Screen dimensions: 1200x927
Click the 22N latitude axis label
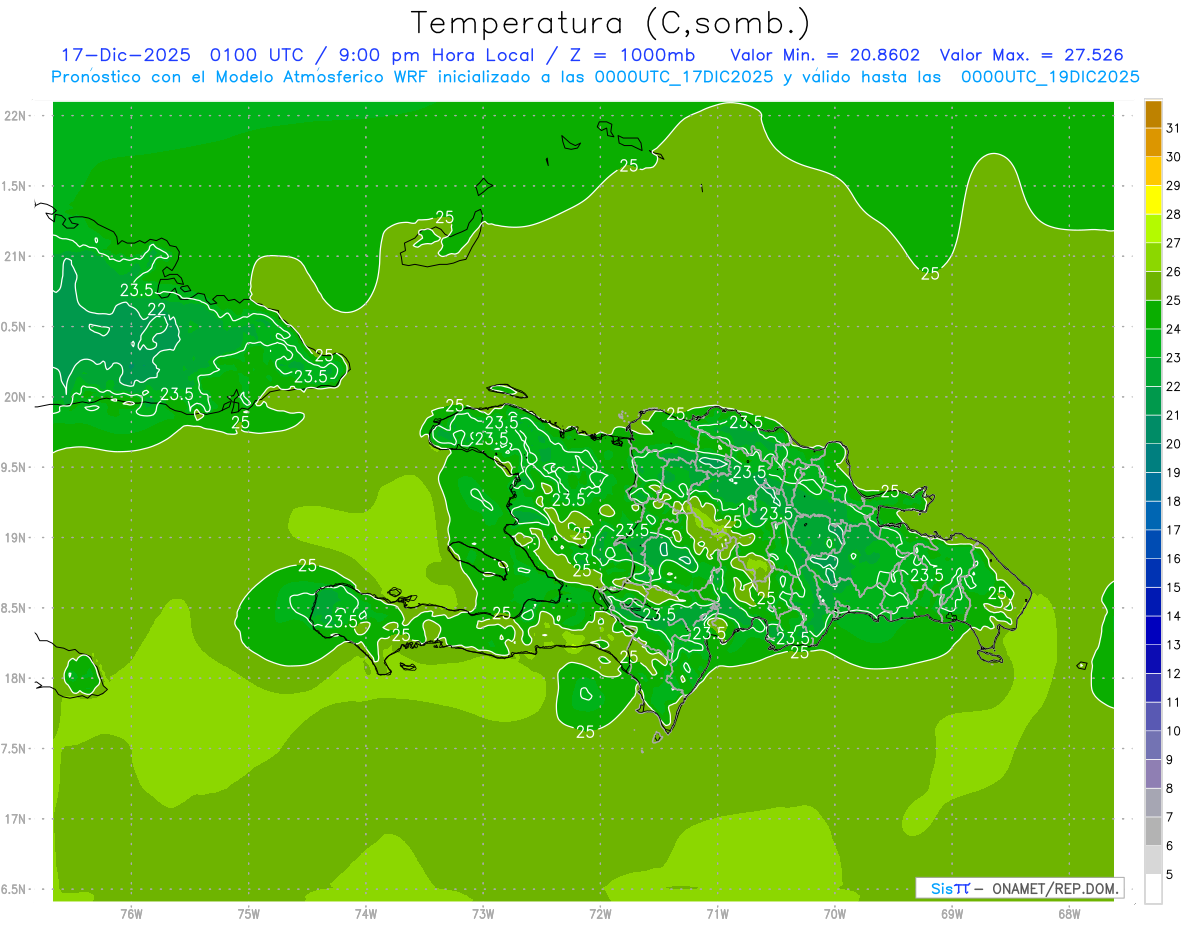pyautogui.click(x=17, y=116)
